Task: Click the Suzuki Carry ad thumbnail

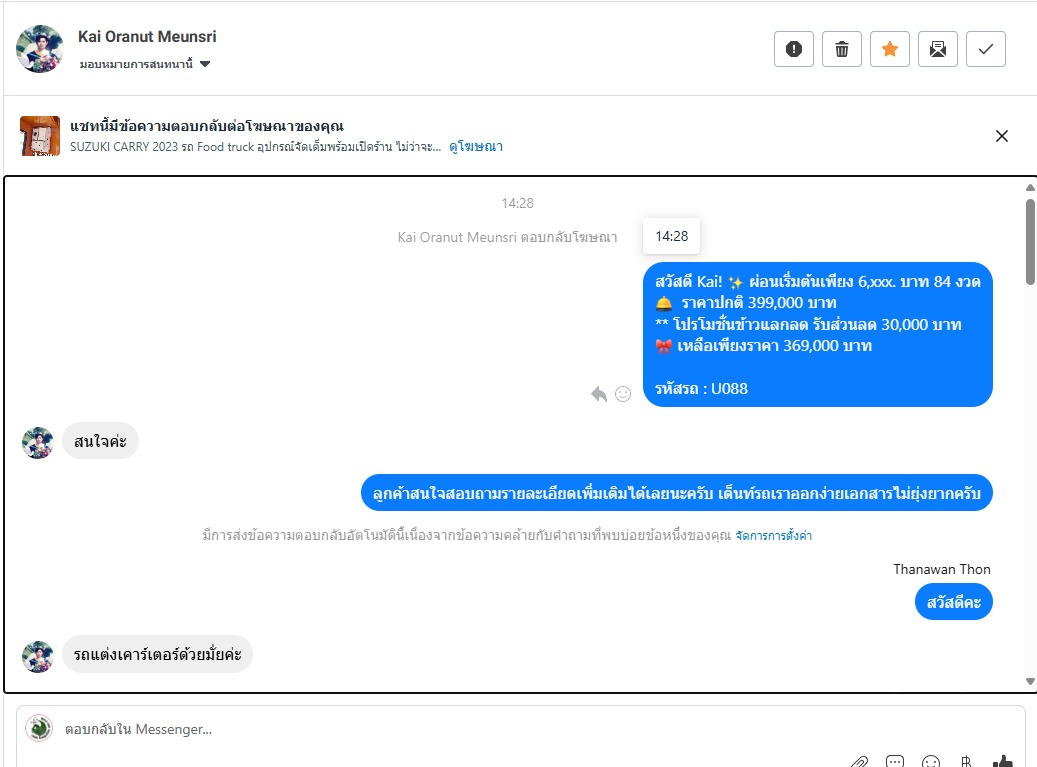Action: (x=40, y=136)
